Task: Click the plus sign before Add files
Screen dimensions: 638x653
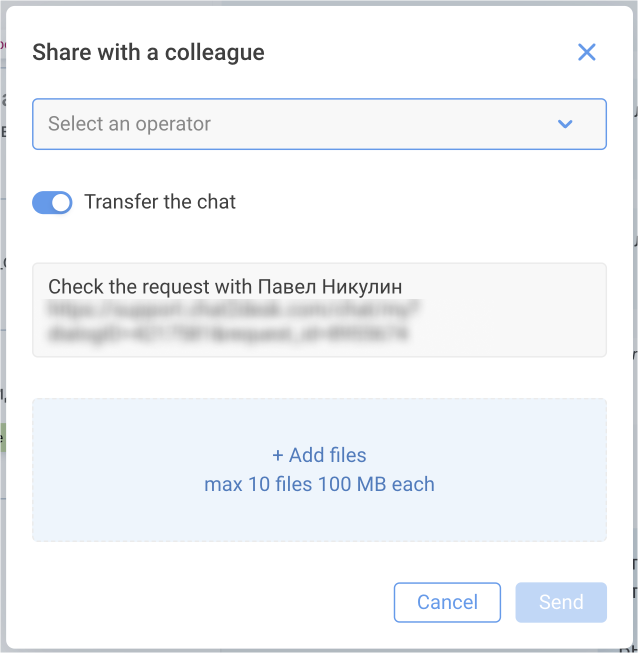Action: click(278, 456)
